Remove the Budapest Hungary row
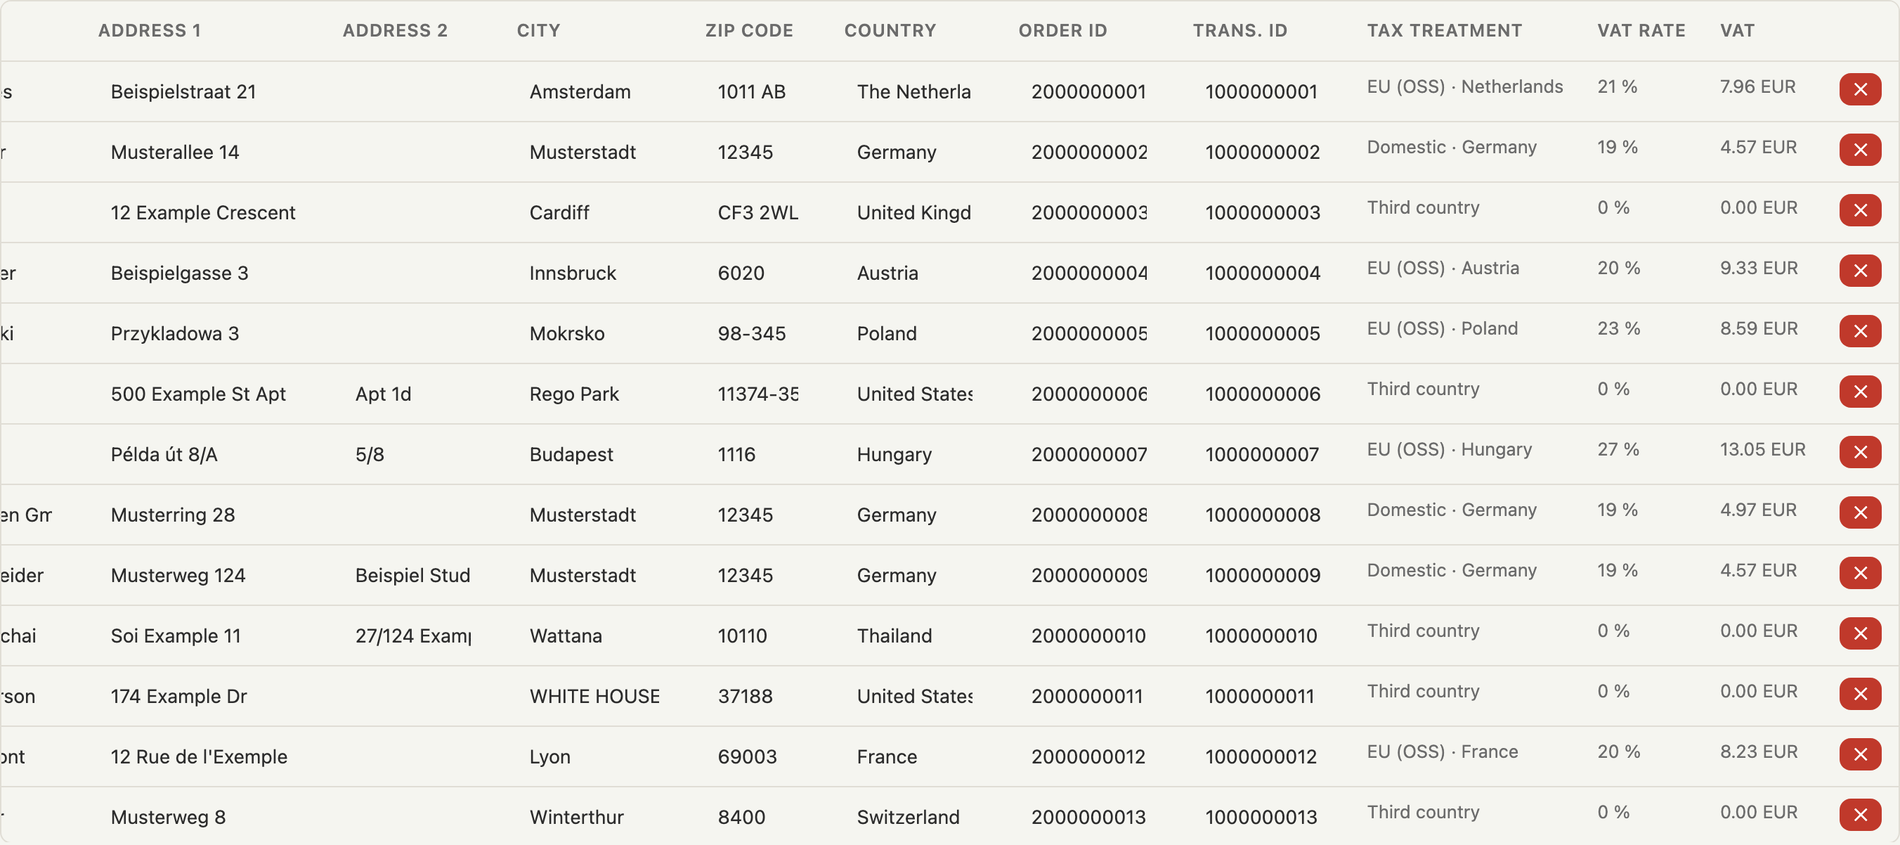This screenshot has height=845, width=1900. [x=1860, y=452]
